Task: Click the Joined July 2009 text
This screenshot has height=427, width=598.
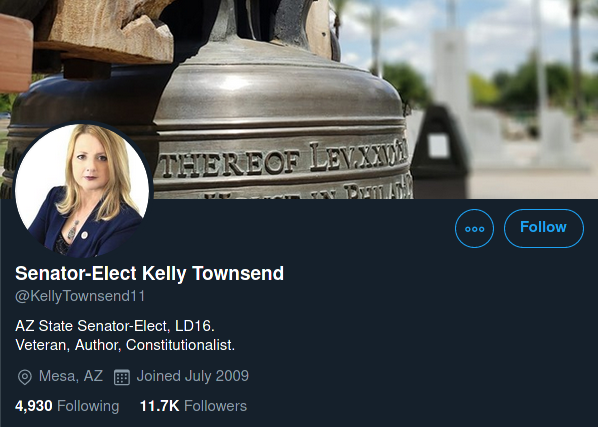Action: [x=193, y=376]
